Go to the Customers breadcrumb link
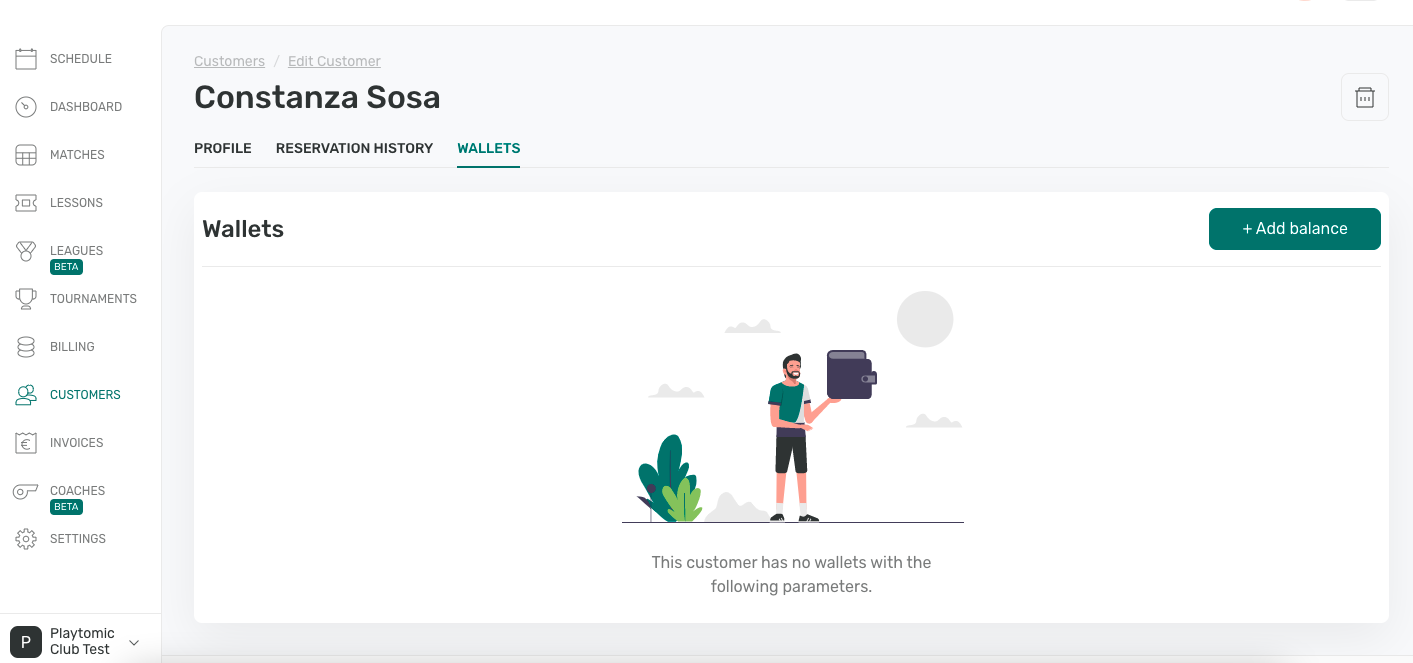 229,61
